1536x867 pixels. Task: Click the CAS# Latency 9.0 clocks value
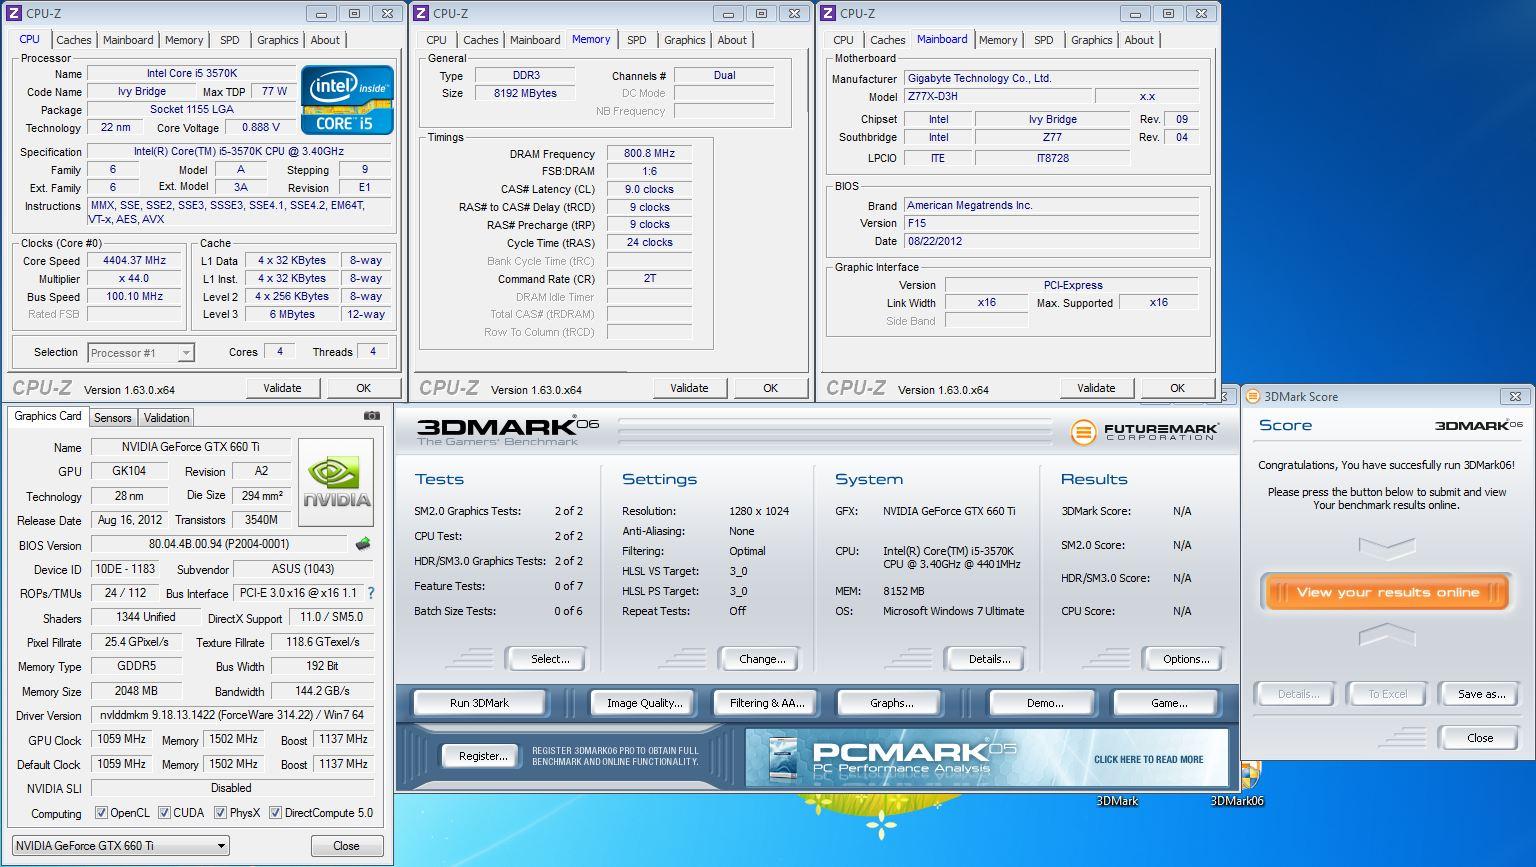649,189
